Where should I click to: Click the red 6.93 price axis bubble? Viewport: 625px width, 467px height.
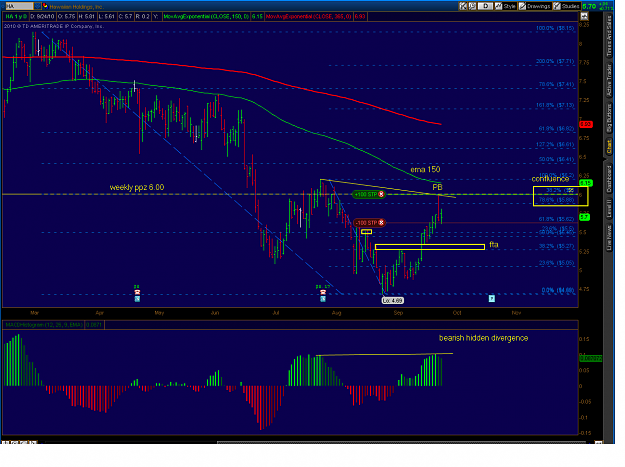(586, 125)
